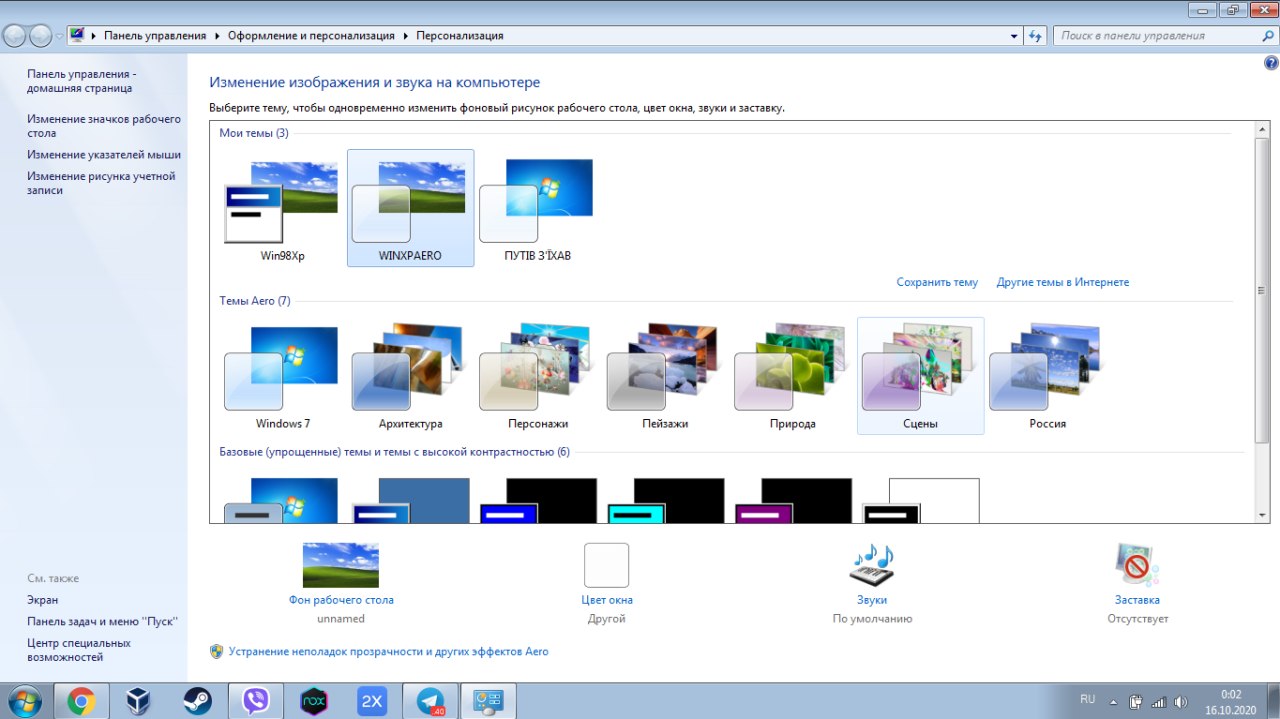The width and height of the screenshot is (1280, 719).
Task: Open Steam from the taskbar
Action: [x=197, y=701]
